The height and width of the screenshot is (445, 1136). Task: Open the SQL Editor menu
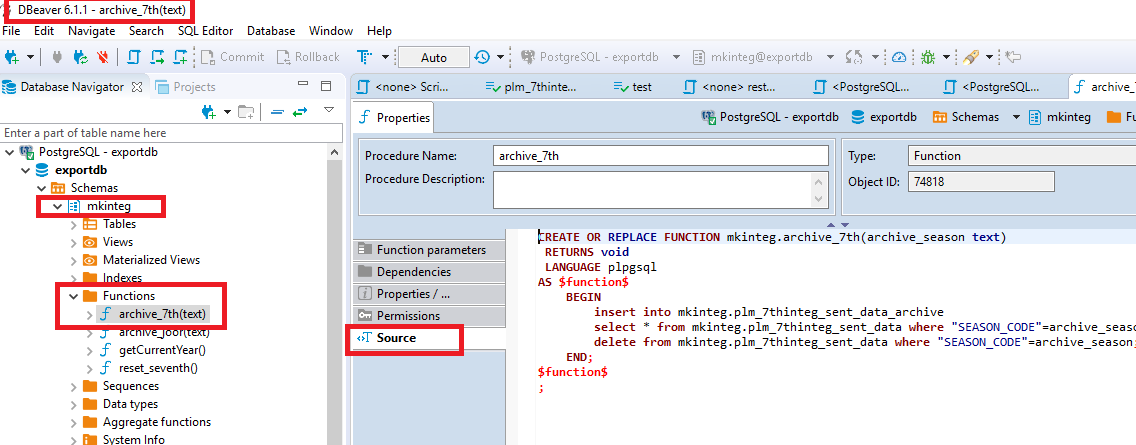click(x=205, y=31)
